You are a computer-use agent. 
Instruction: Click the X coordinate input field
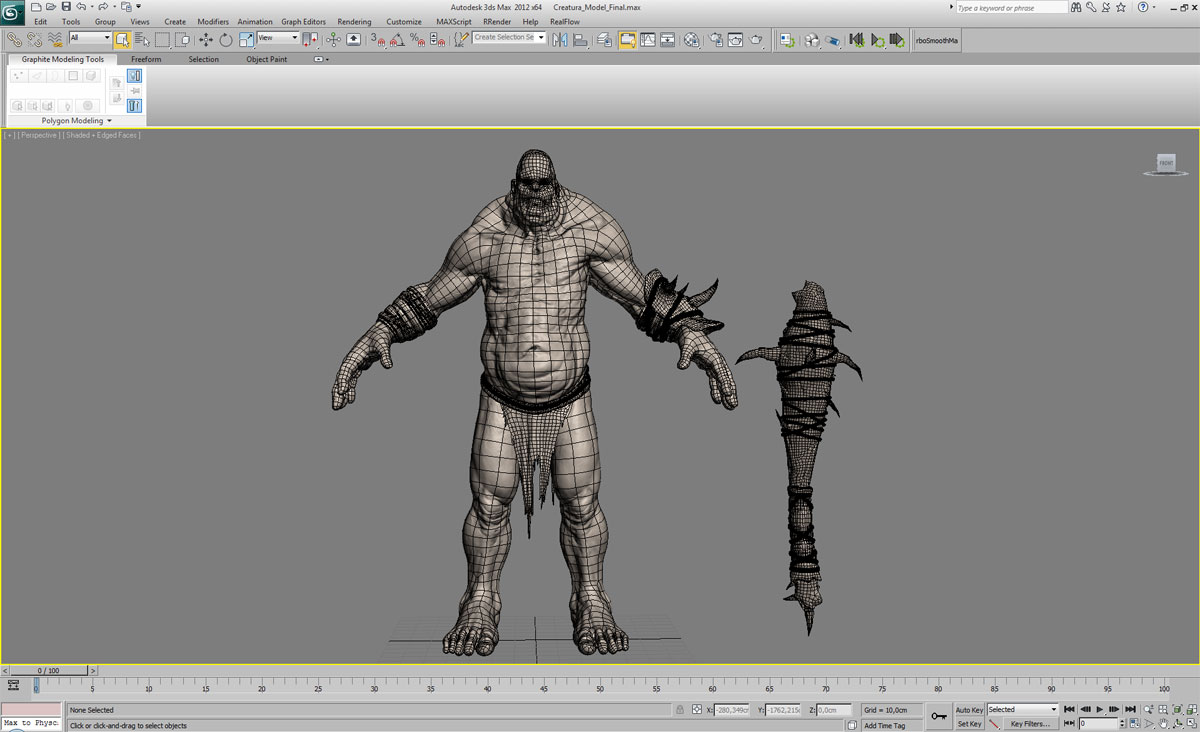731,710
